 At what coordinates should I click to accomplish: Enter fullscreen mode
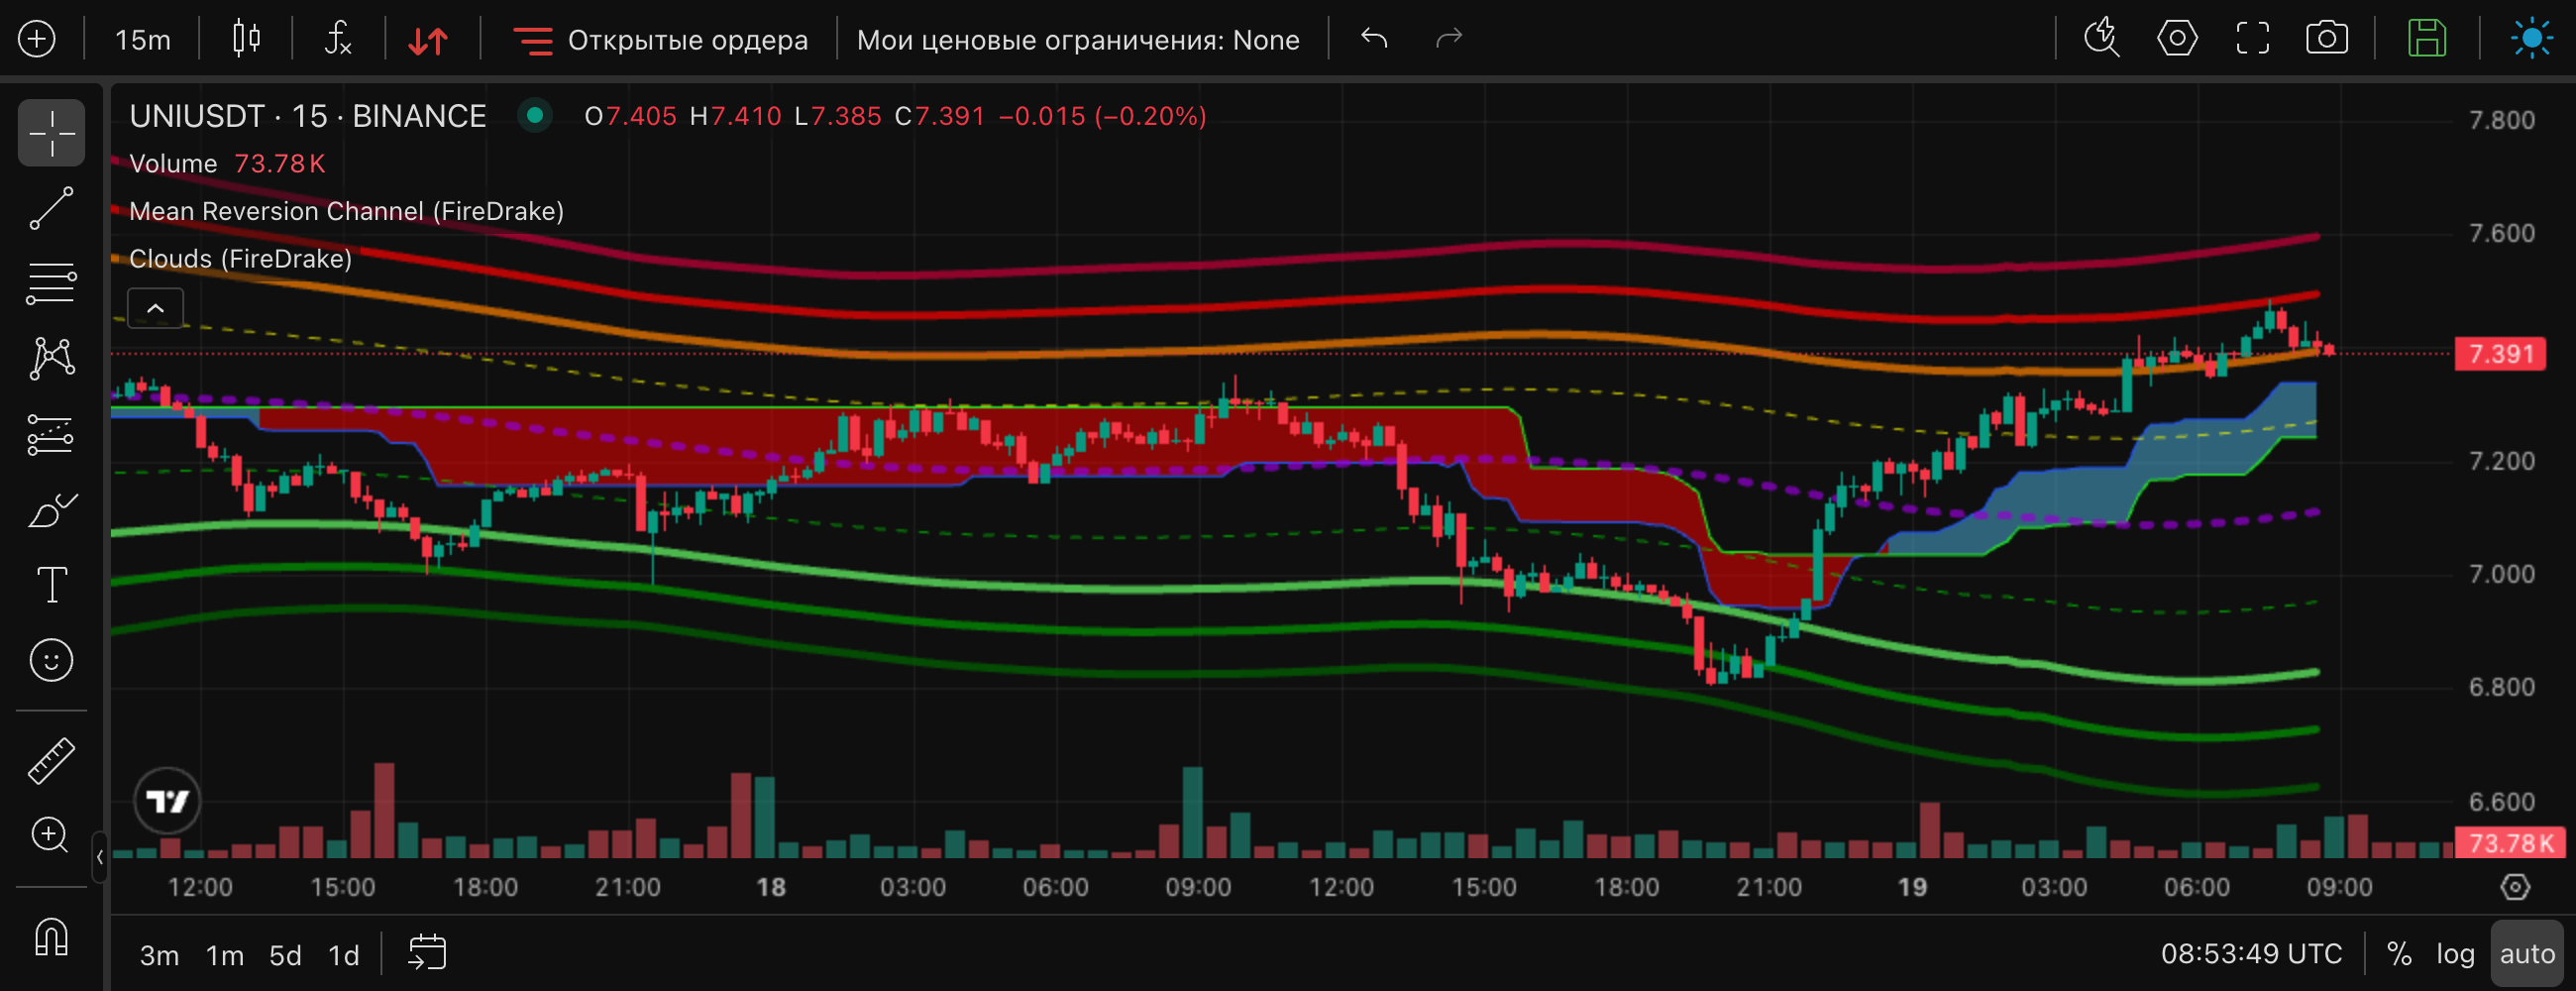(2252, 39)
